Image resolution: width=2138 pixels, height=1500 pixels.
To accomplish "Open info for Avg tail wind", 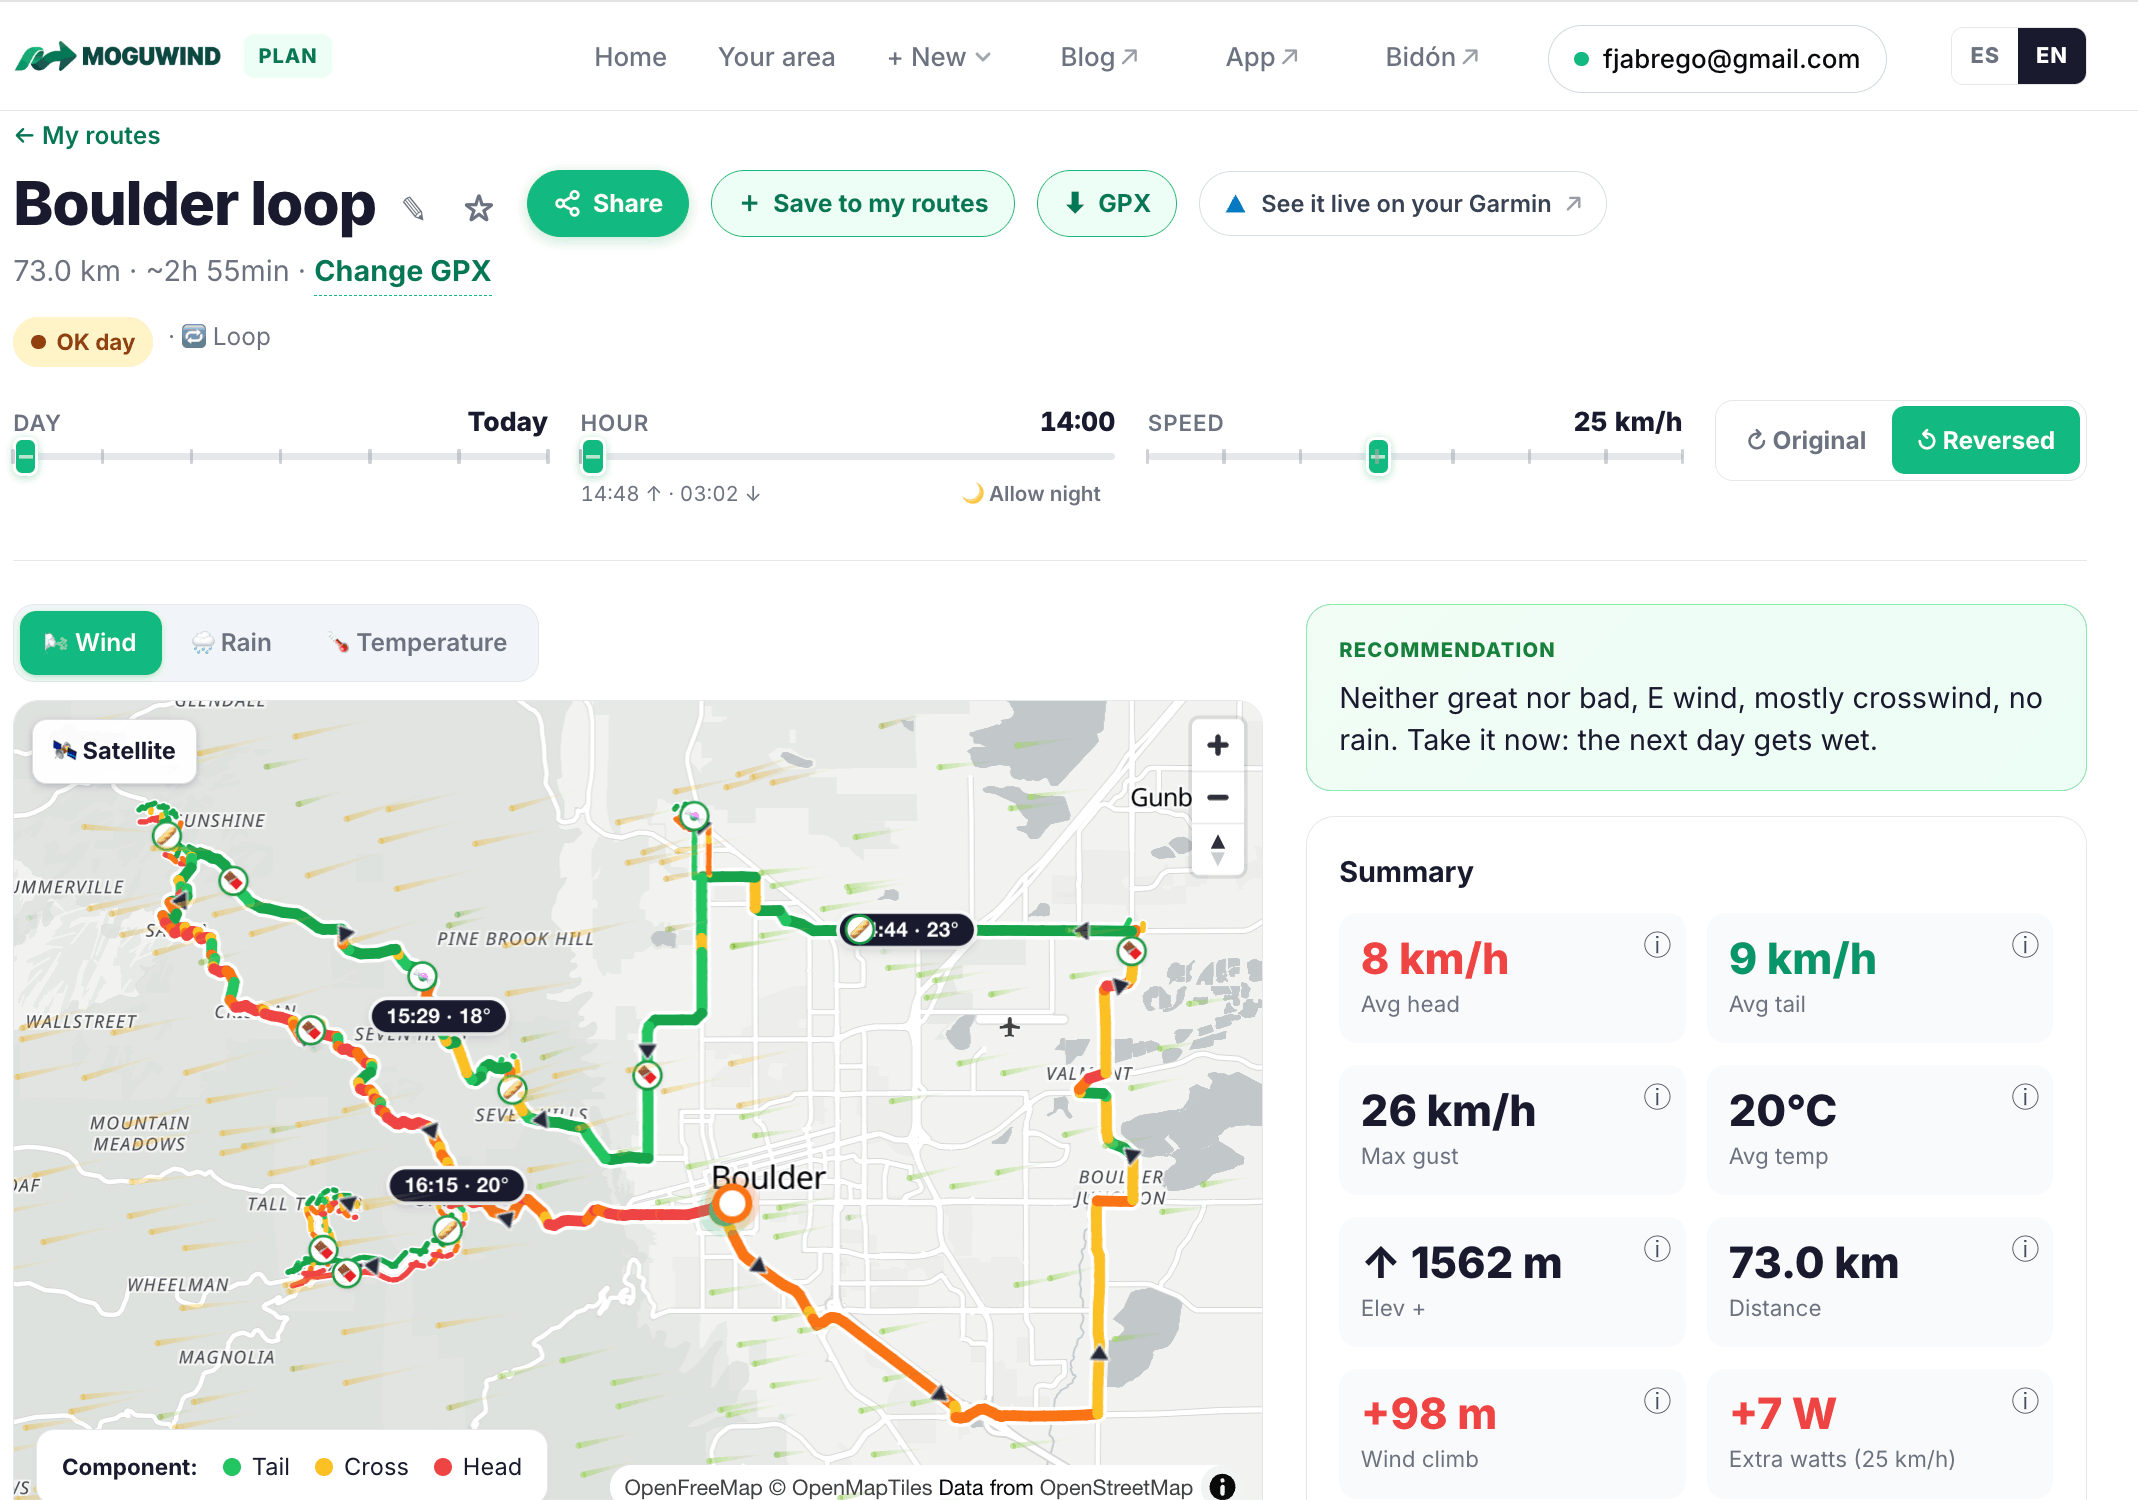I will [2025, 945].
